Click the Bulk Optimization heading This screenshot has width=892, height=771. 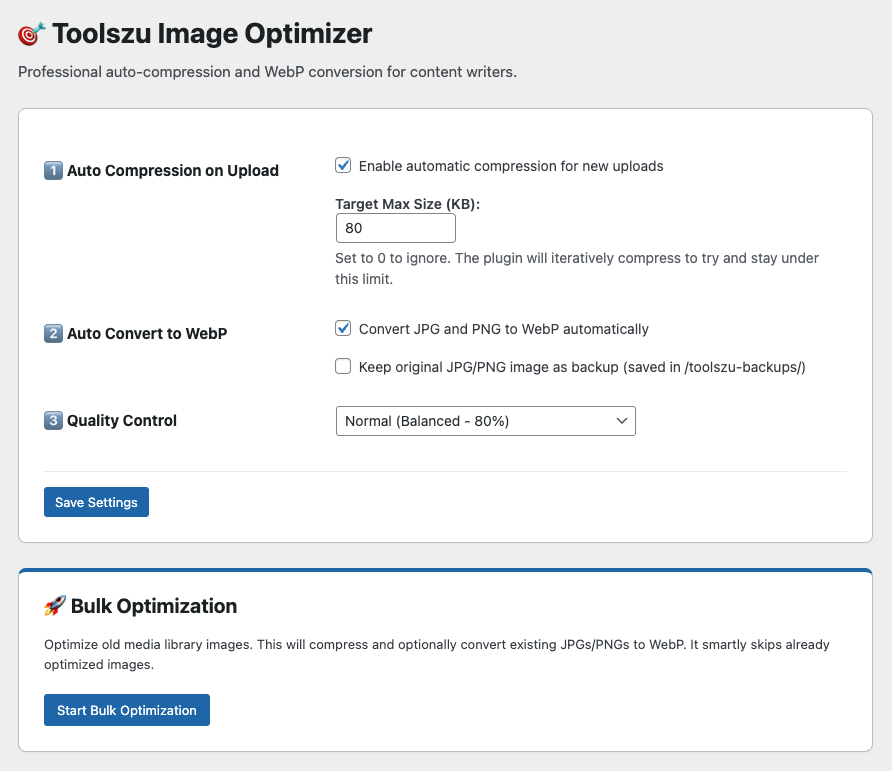tap(154, 606)
